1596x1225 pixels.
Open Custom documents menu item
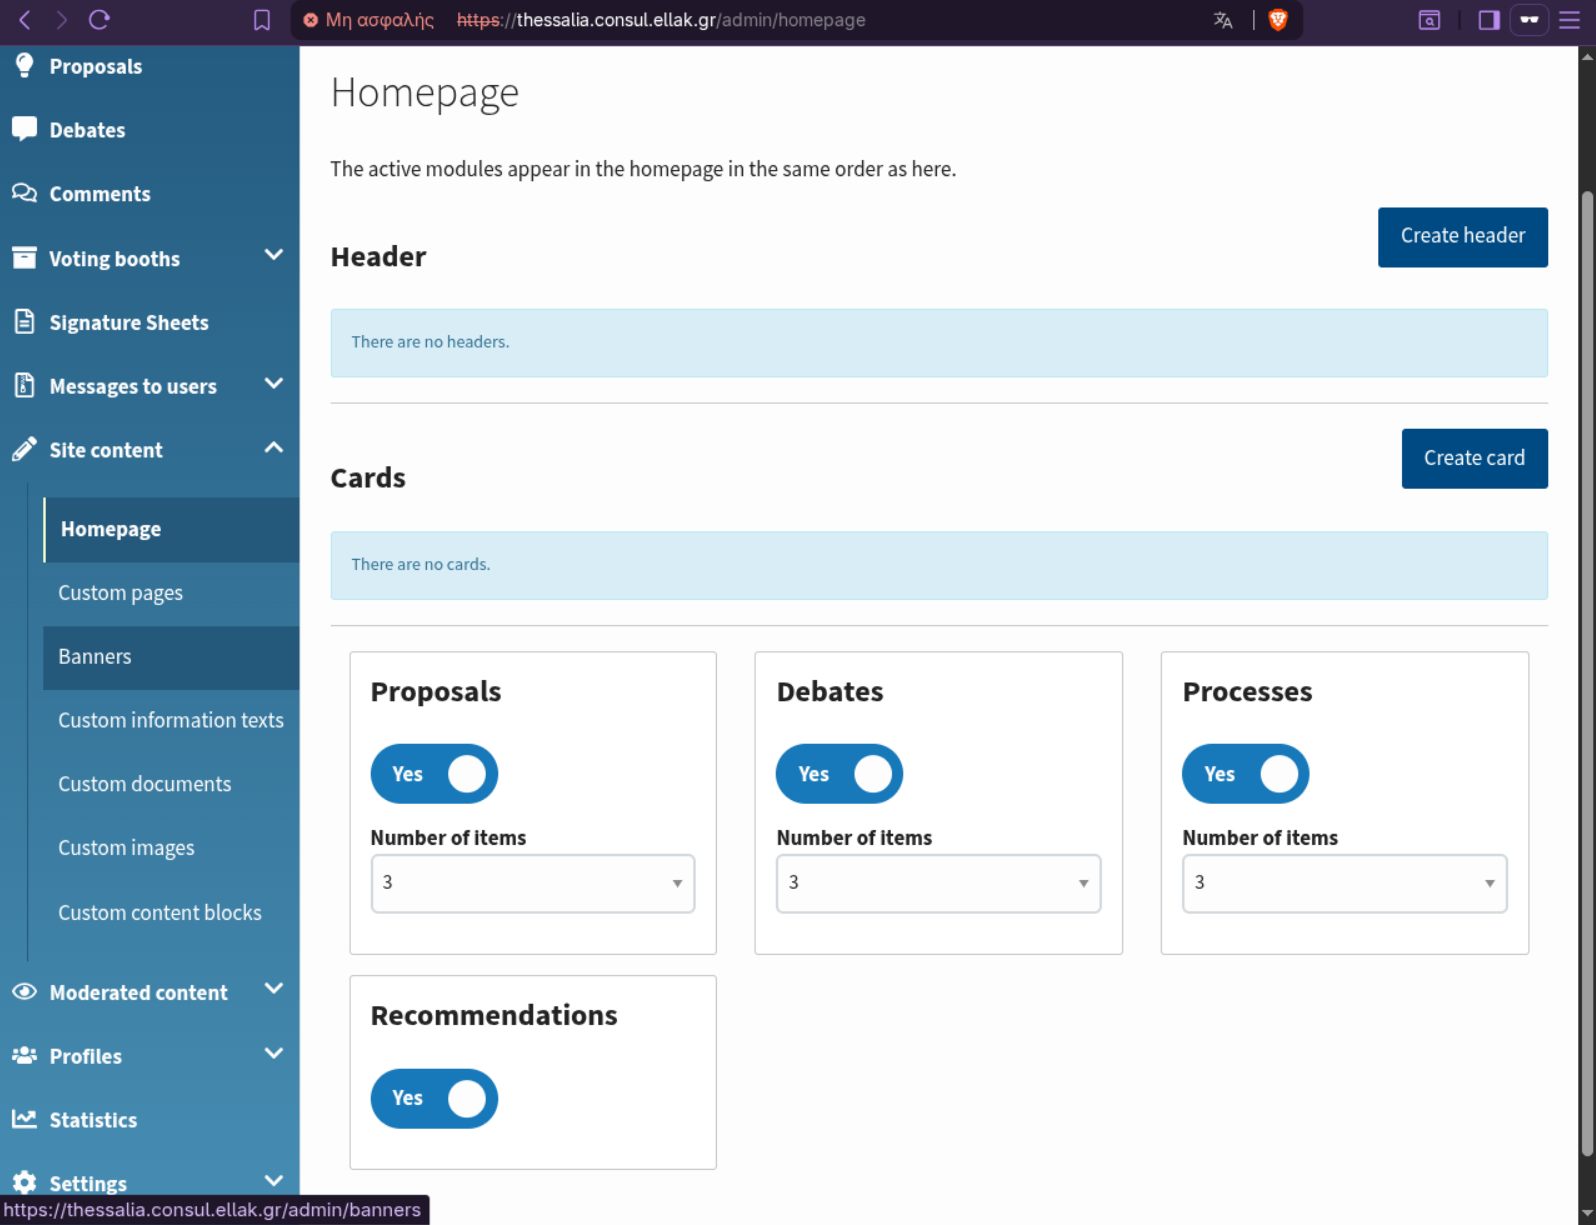(x=171, y=784)
